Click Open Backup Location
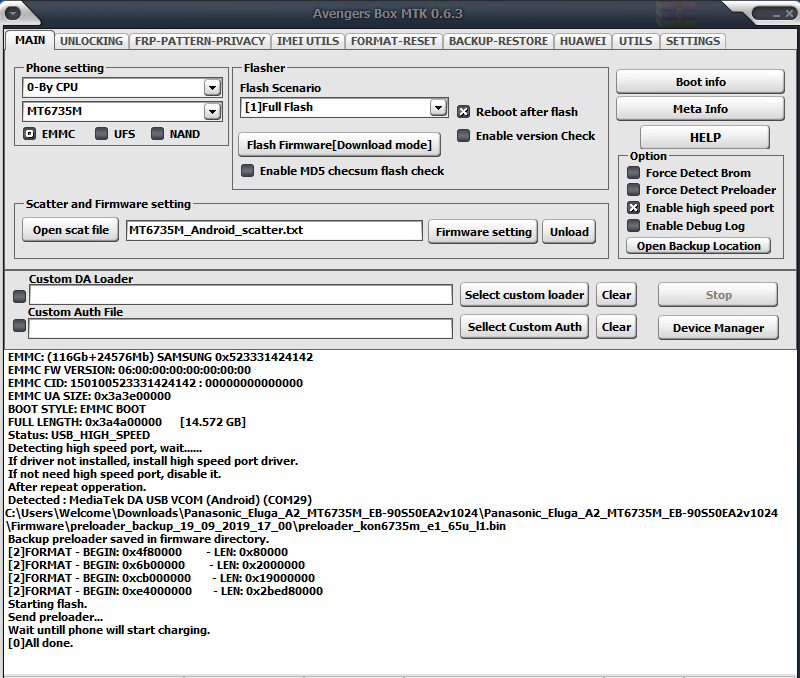Screen dimensions: 800x678 coord(698,246)
